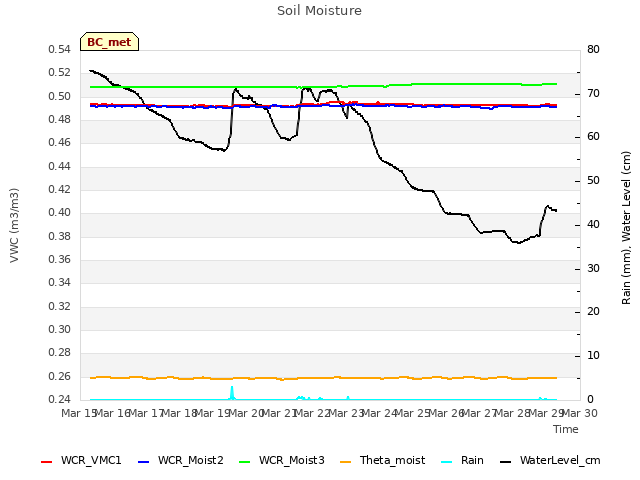The image size is (640, 480).
Task: Click the 0.52 left axis tick label
Action: point(60,73)
